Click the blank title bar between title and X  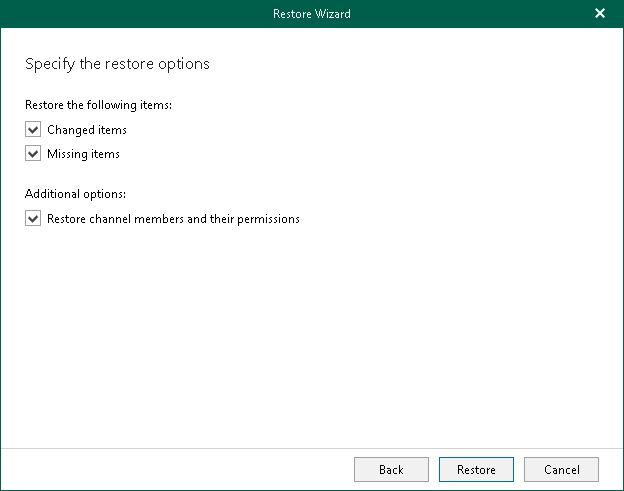pos(470,14)
